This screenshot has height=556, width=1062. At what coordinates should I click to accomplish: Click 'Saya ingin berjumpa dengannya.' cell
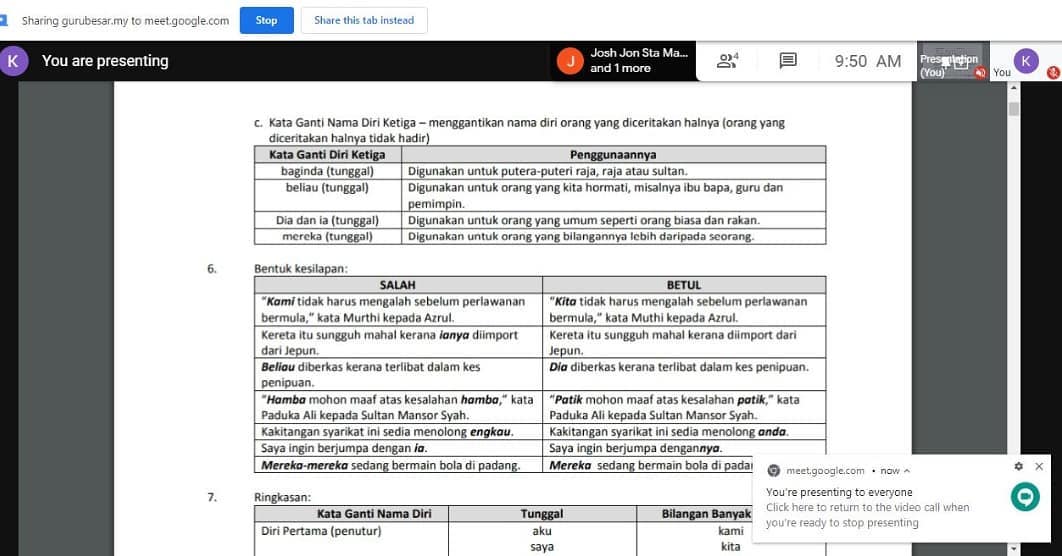tap(684, 448)
